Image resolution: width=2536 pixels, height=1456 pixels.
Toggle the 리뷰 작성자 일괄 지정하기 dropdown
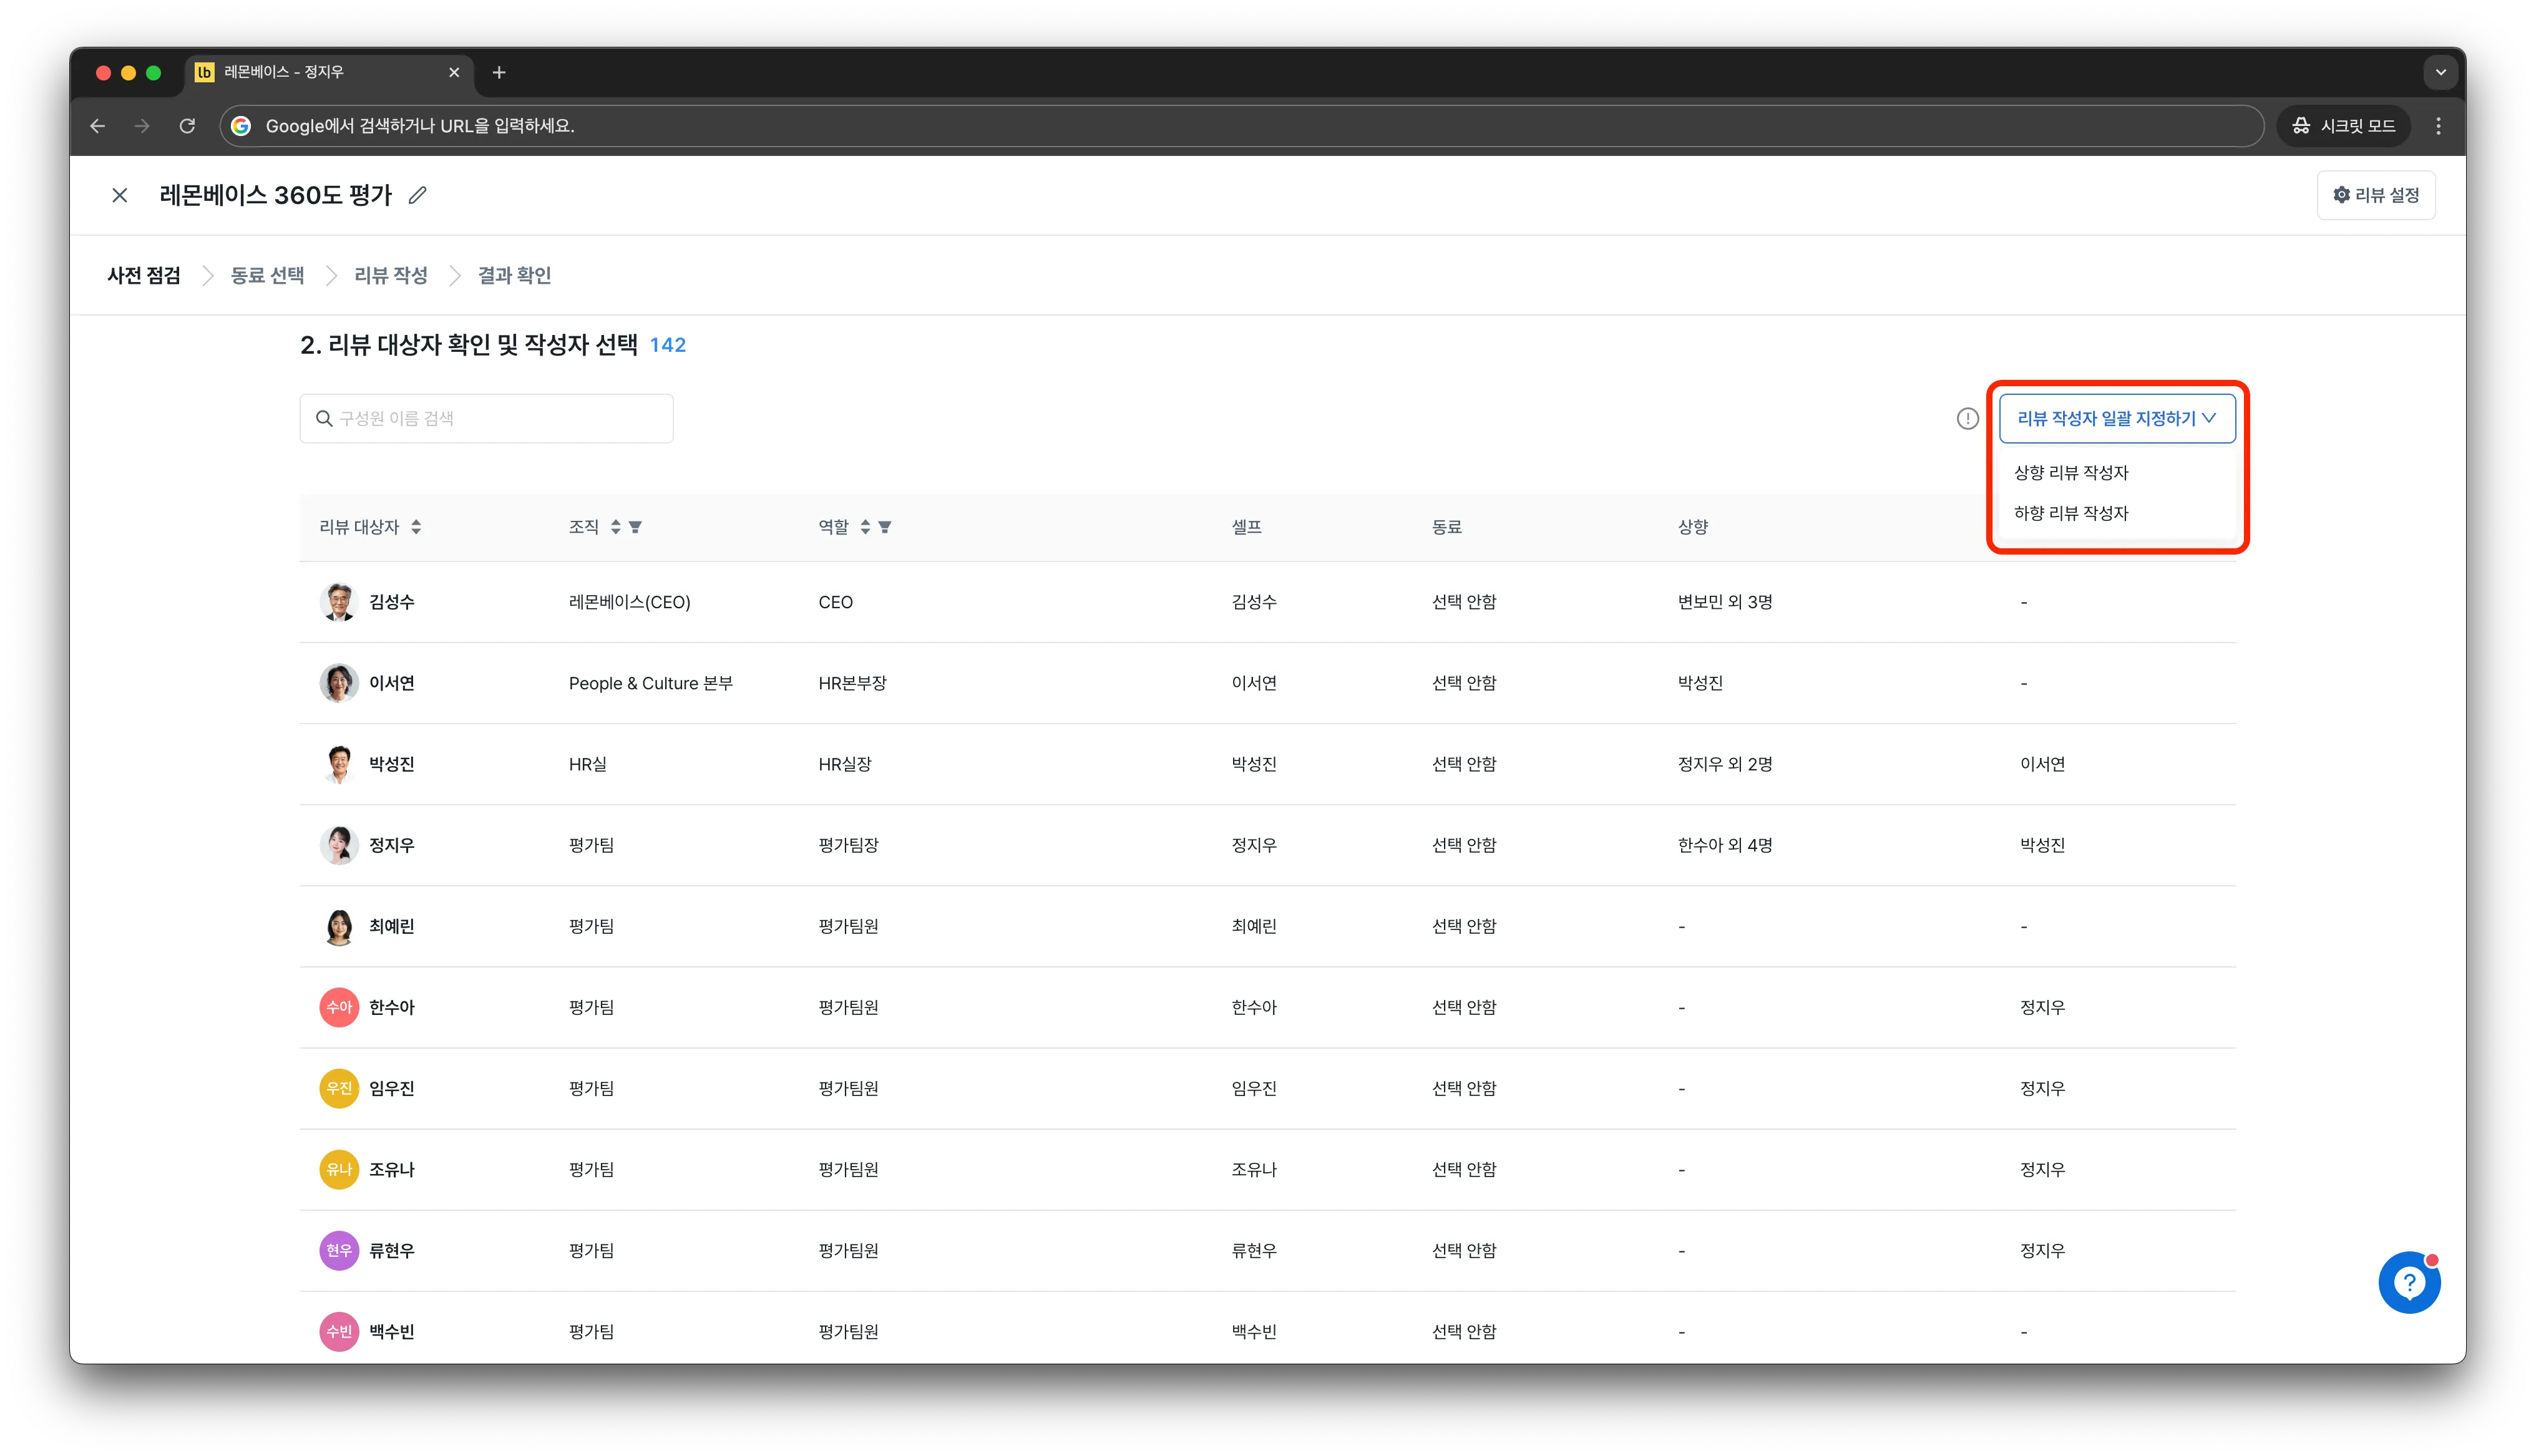coord(2117,418)
